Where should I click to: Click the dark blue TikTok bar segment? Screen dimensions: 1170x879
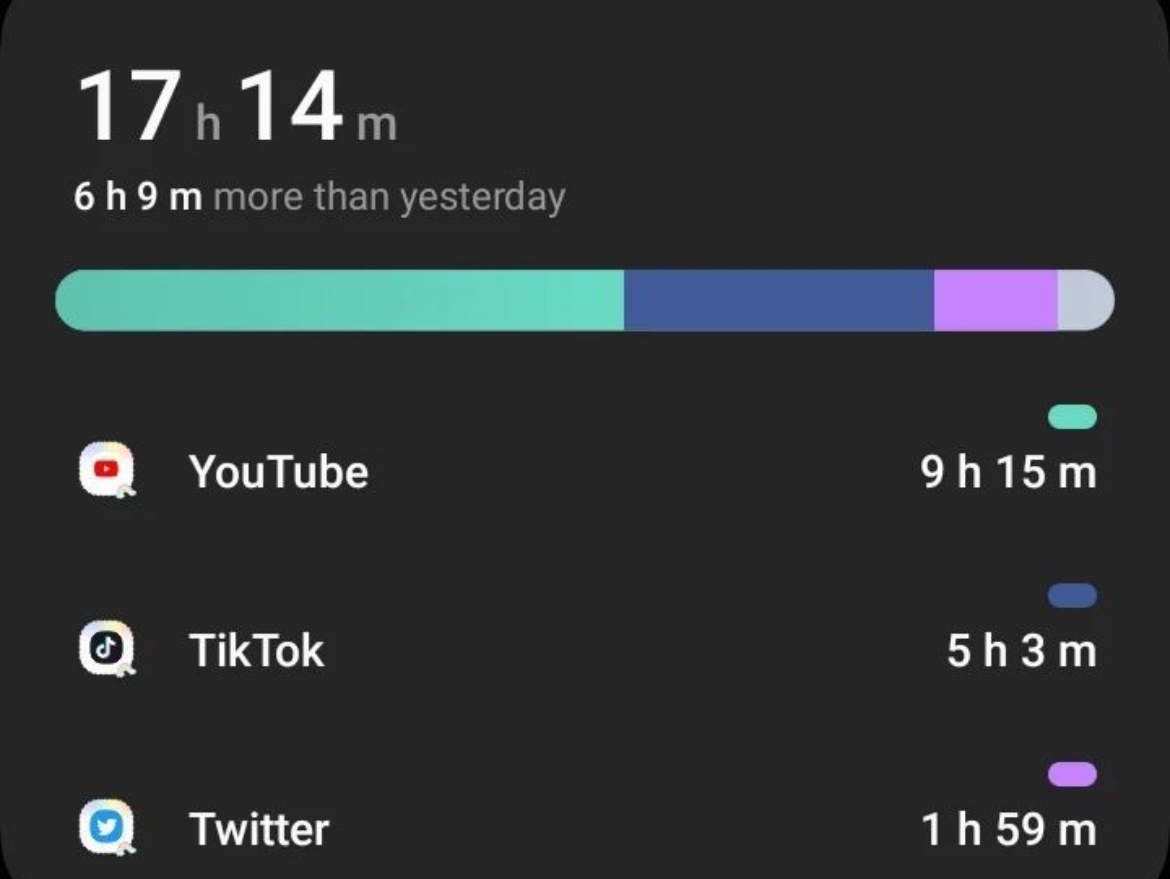click(x=779, y=300)
